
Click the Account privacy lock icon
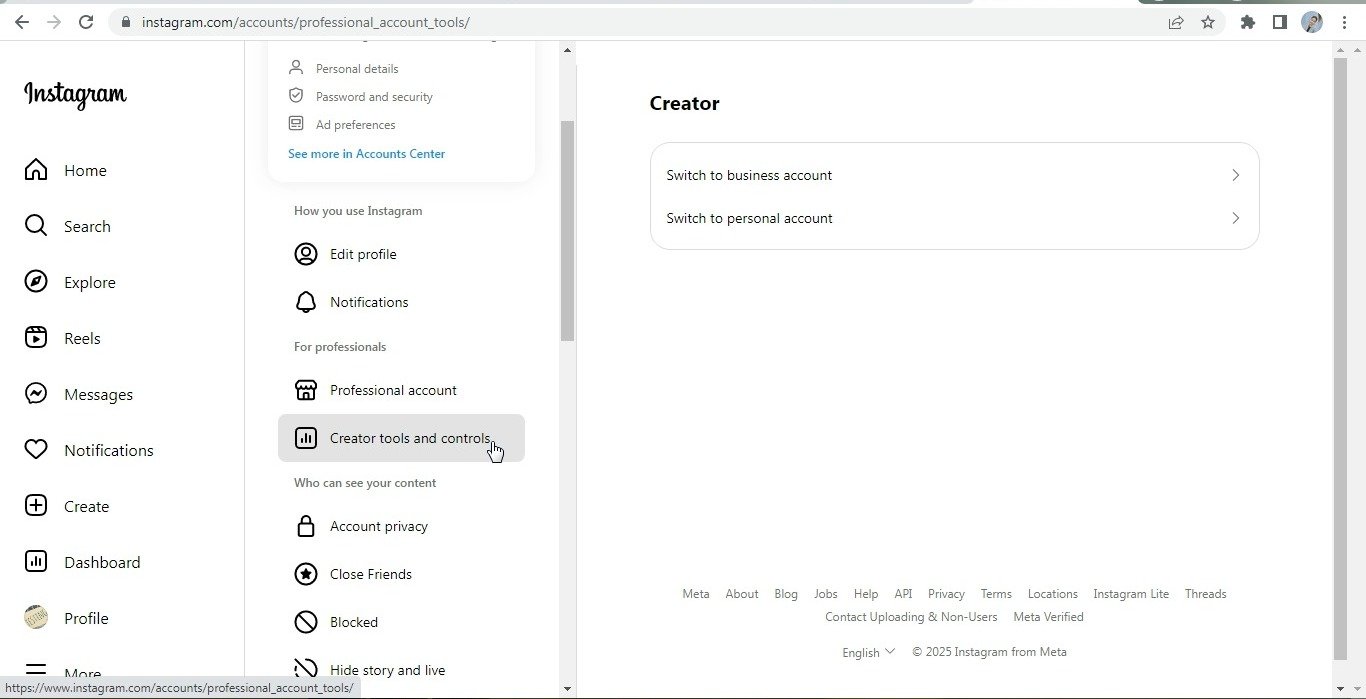coord(306,526)
